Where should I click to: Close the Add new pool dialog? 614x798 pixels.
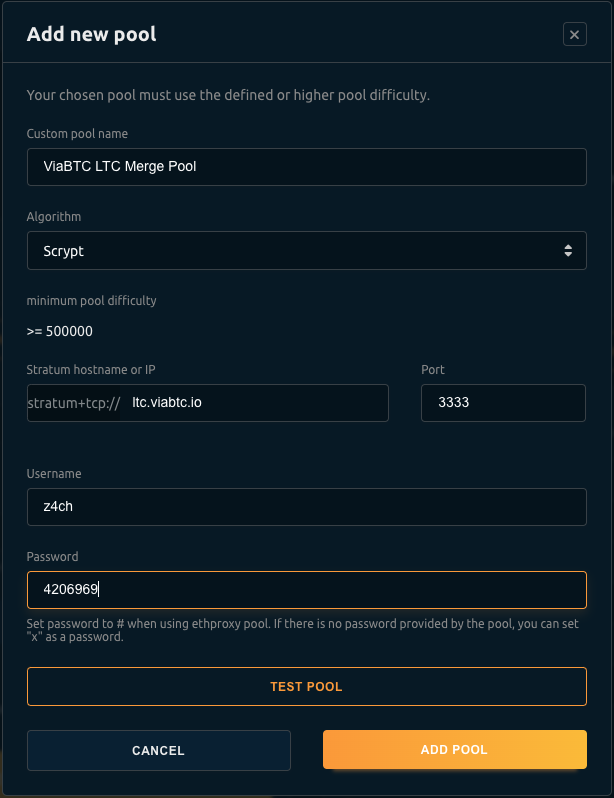(575, 35)
